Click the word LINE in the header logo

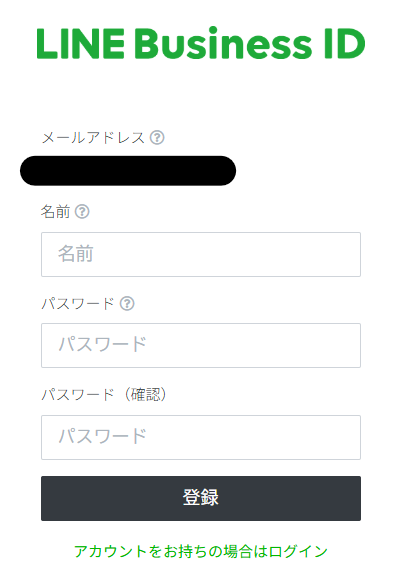(x=81, y=44)
